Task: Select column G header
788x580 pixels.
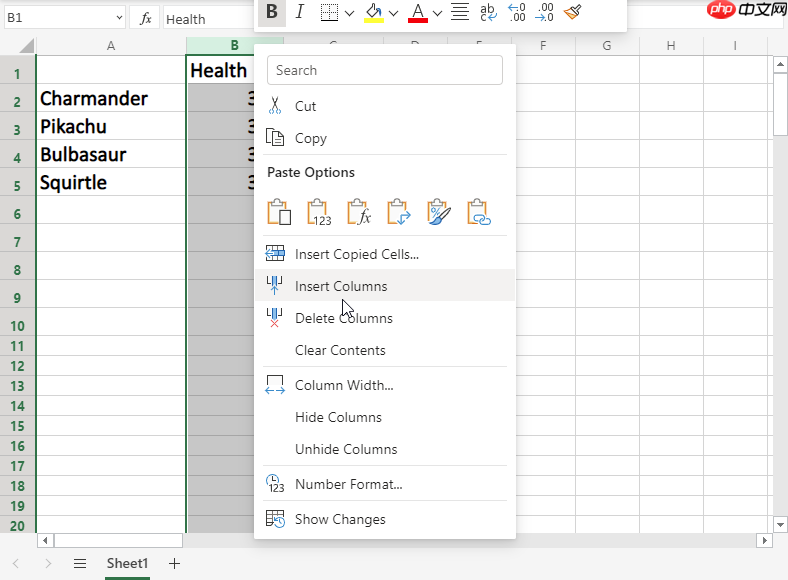Action: (607, 46)
